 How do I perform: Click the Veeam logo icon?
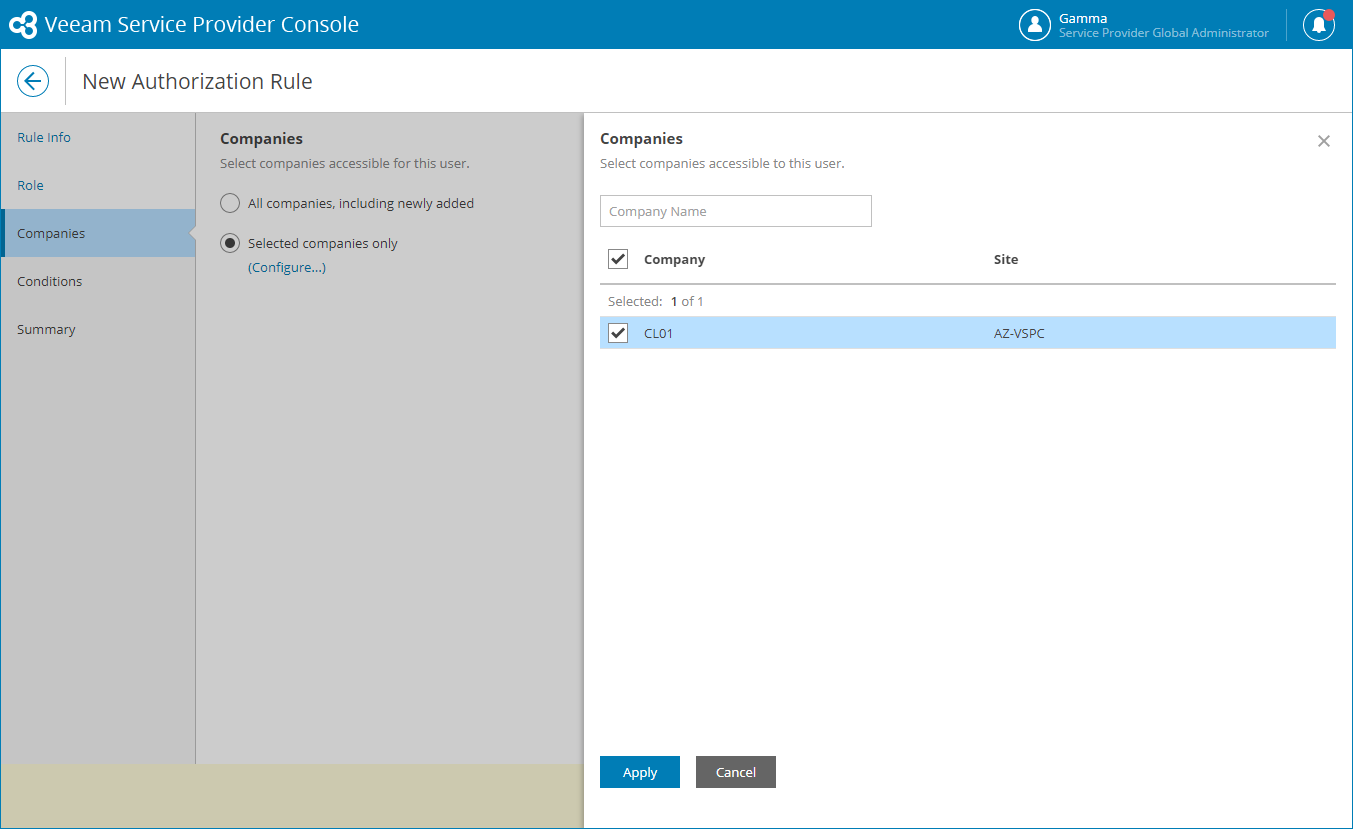pyautogui.click(x=23, y=25)
